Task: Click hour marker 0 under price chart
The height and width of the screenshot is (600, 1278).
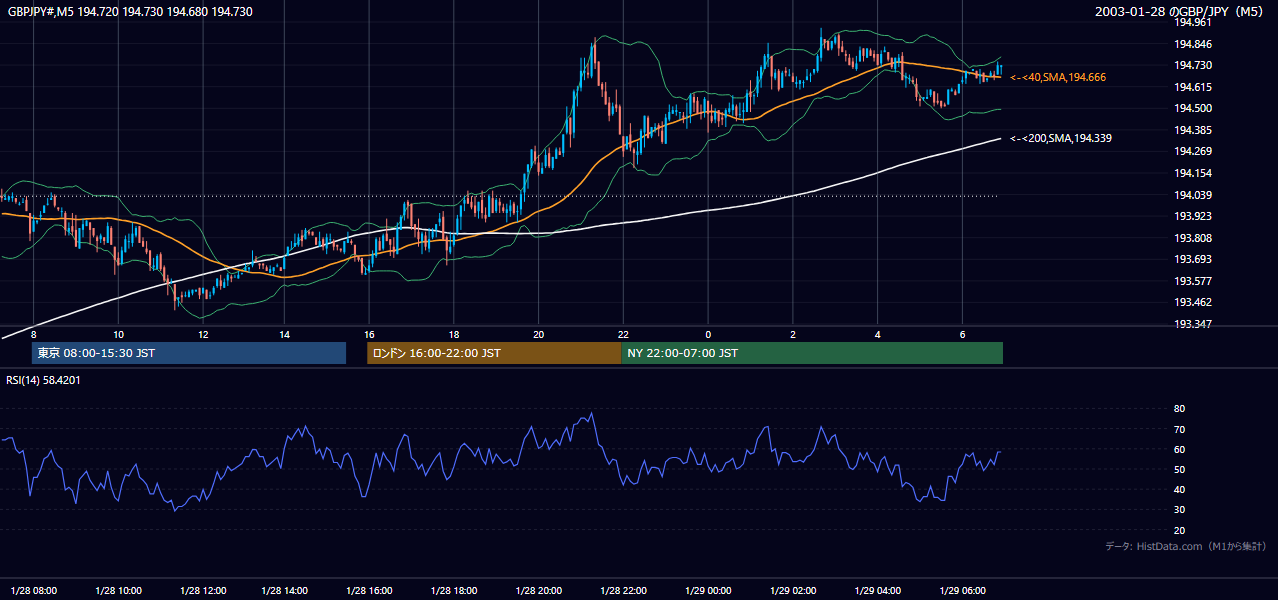Action: pos(708,334)
